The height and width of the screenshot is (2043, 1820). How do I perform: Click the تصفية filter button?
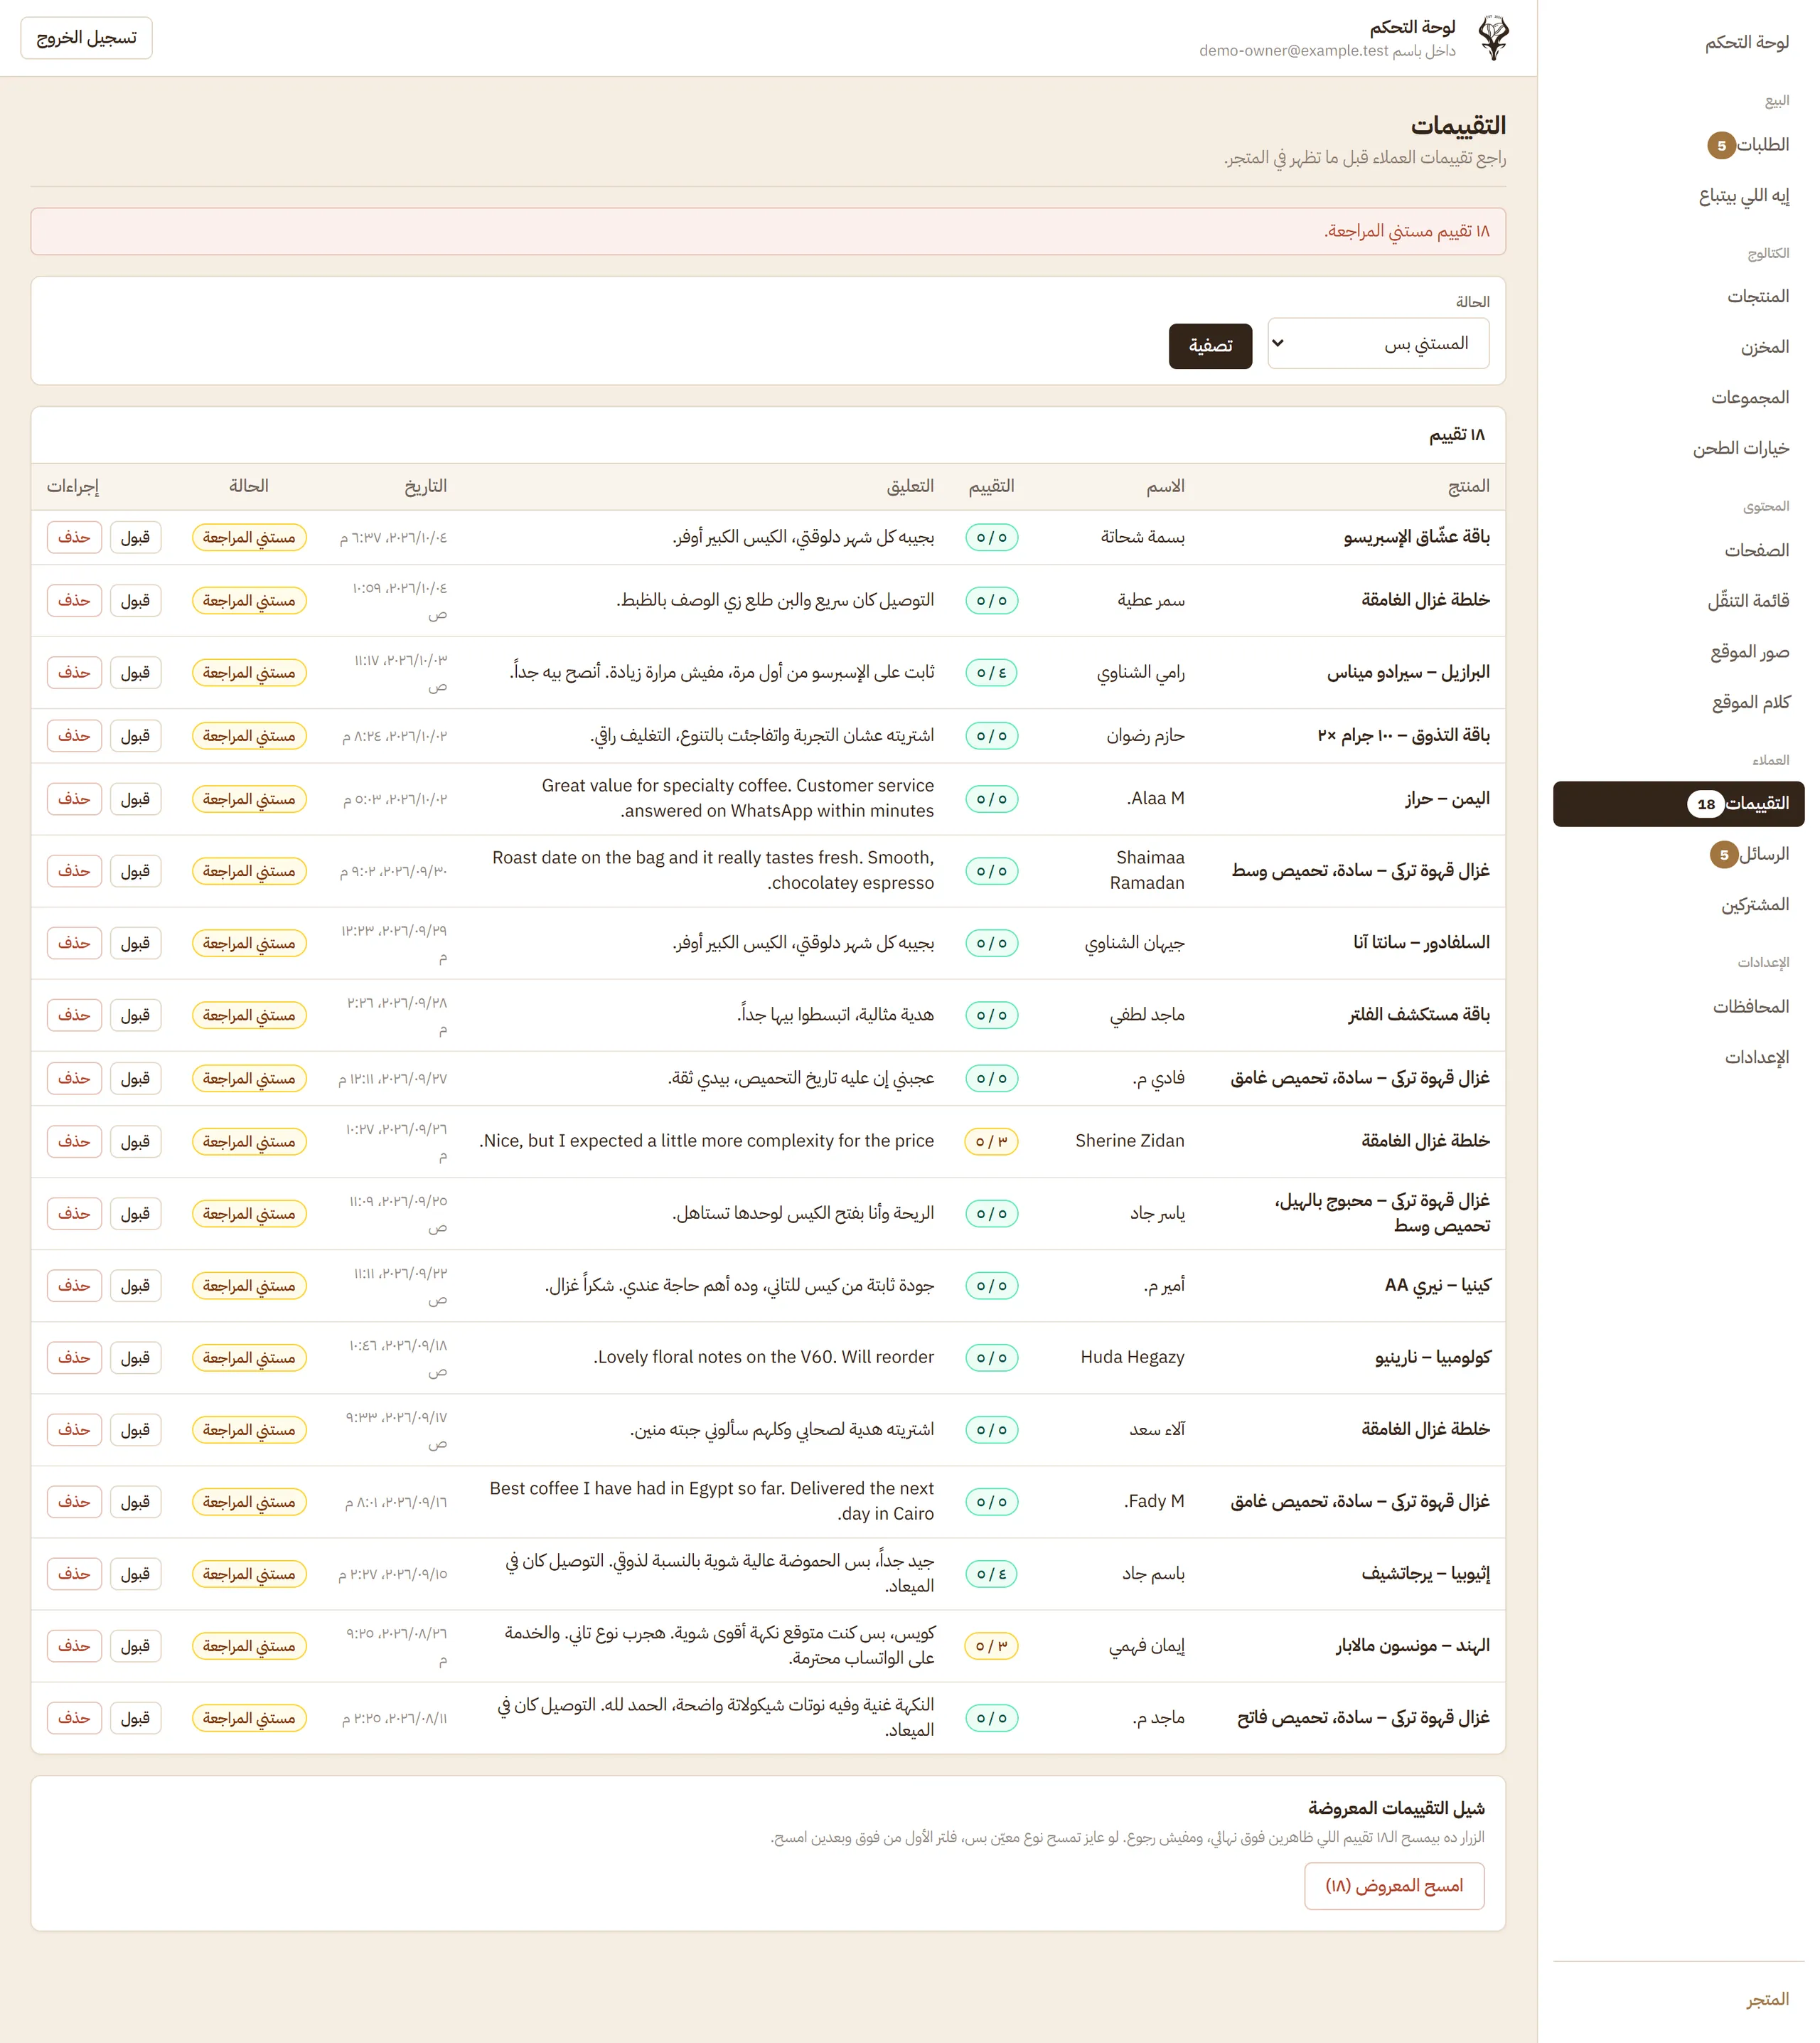tap(1210, 346)
